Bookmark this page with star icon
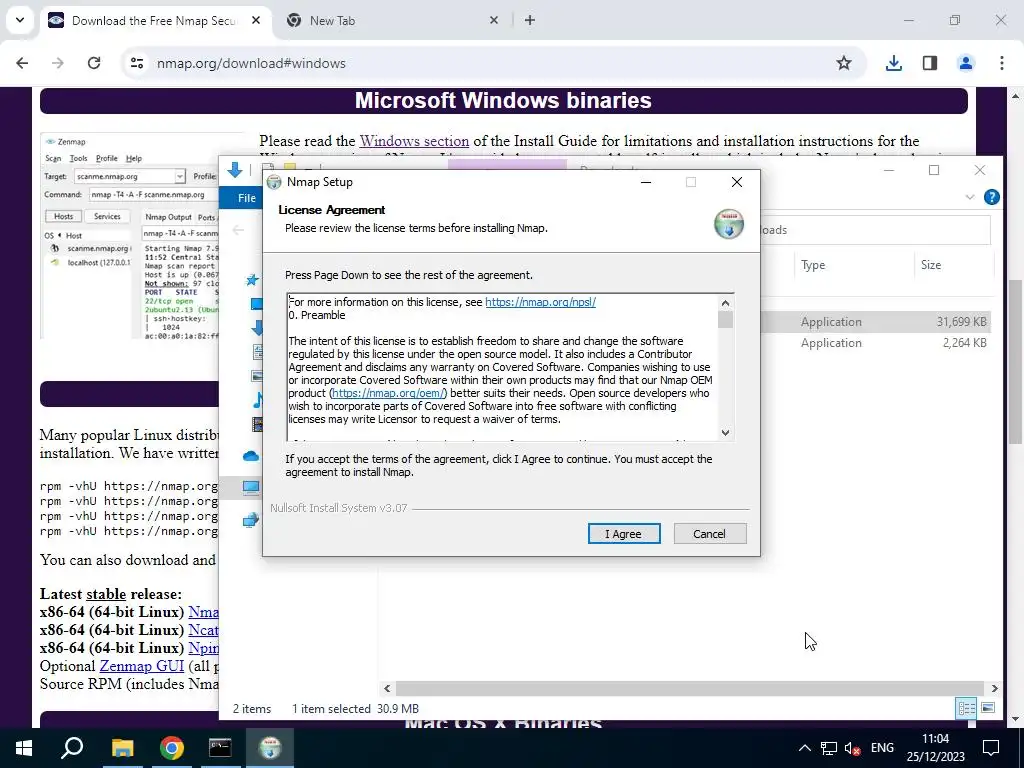The height and width of the screenshot is (768, 1024). (844, 63)
